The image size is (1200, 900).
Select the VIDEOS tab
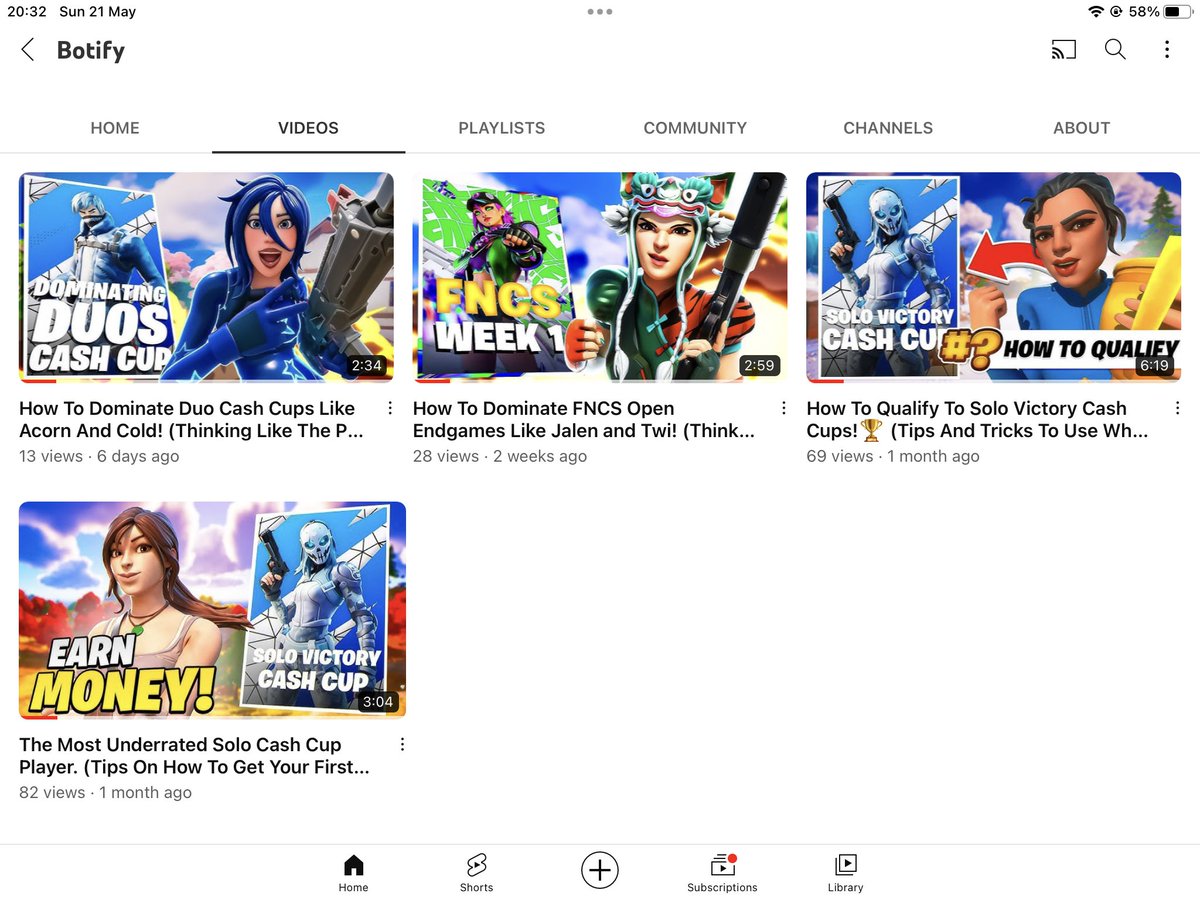tap(308, 128)
